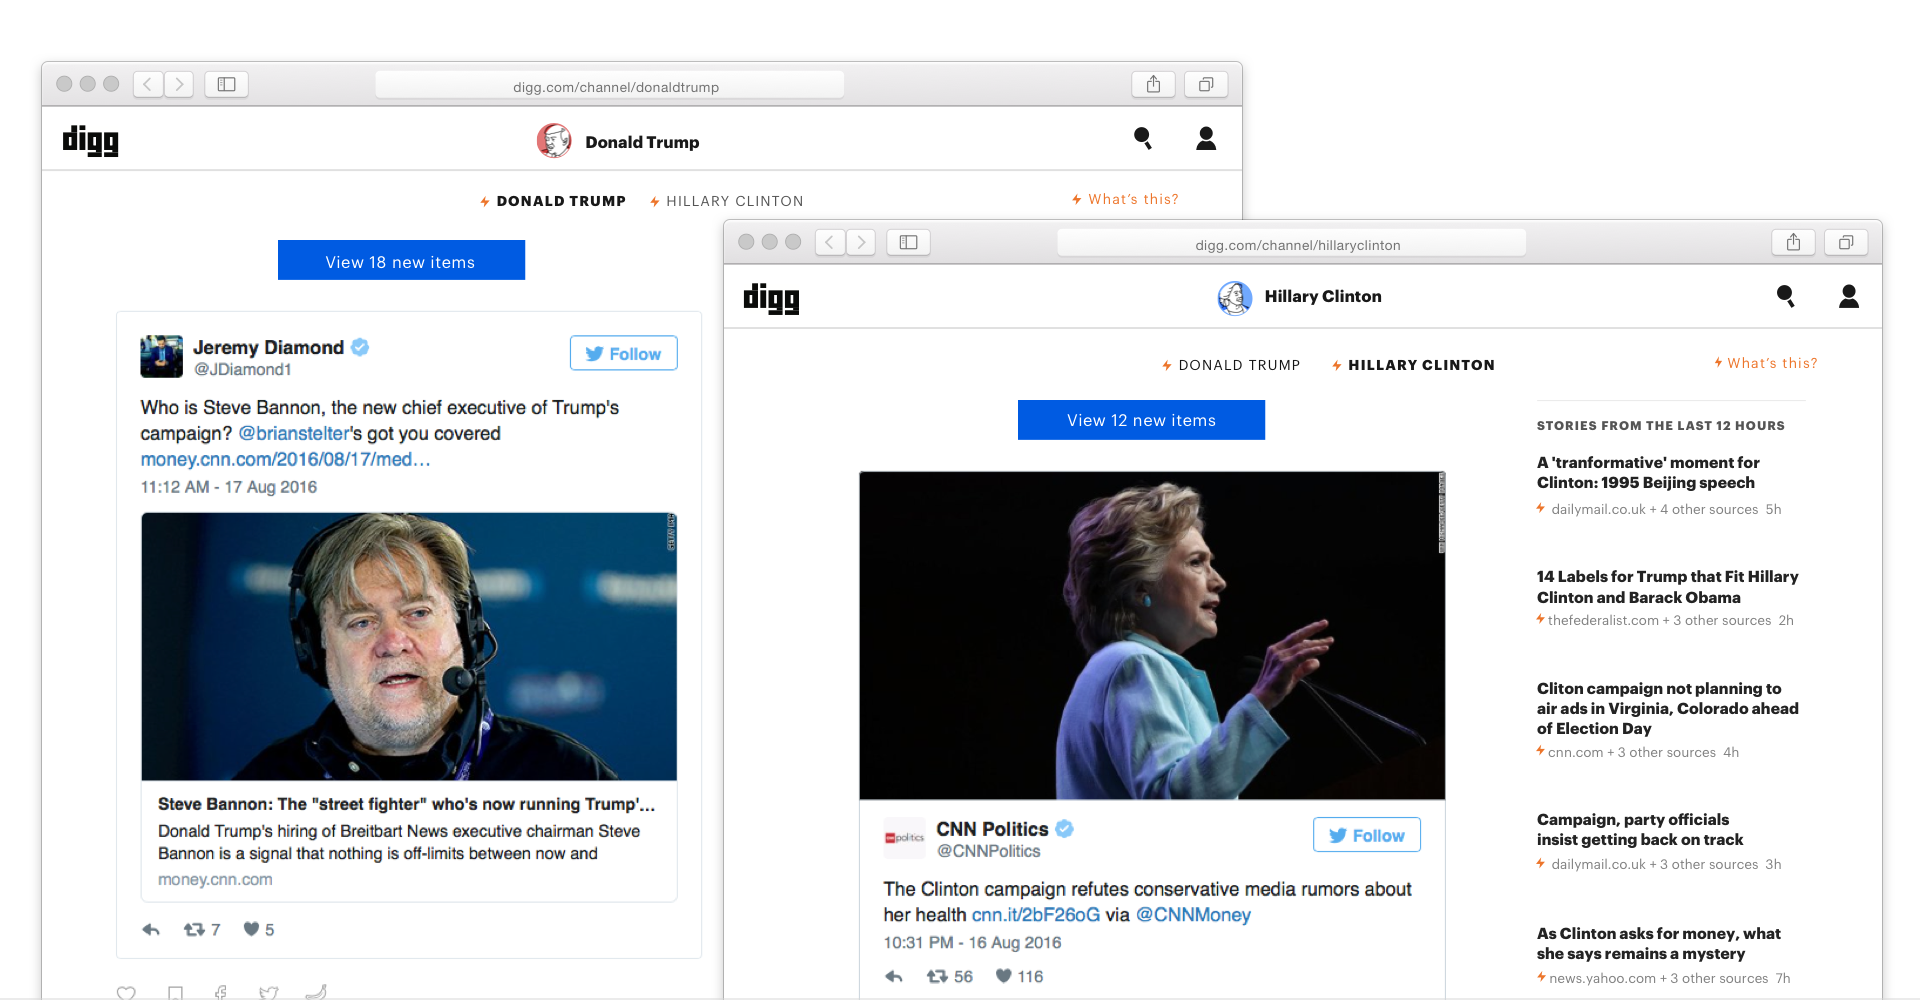The image size is (1920, 1000).
Task: Open story As Clinton asks for money
Action: [1659, 943]
